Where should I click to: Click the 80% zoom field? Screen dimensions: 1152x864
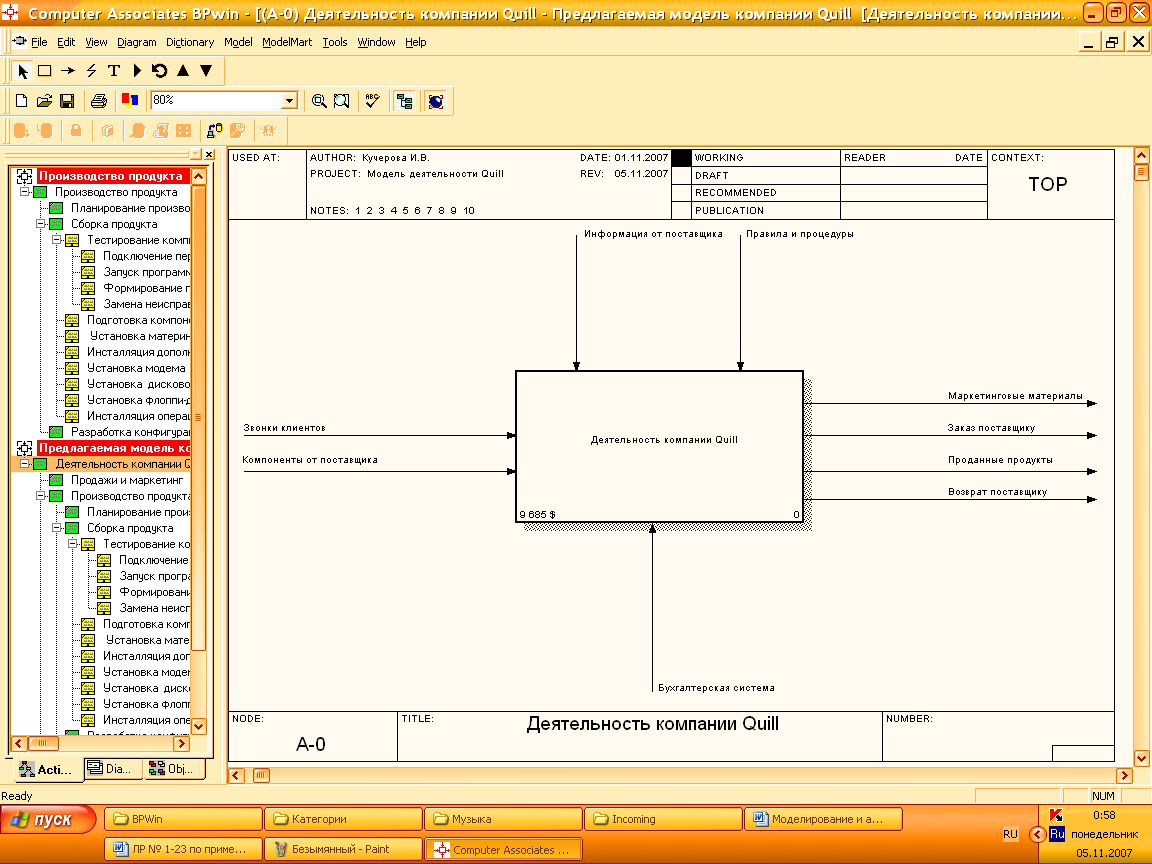(x=216, y=101)
